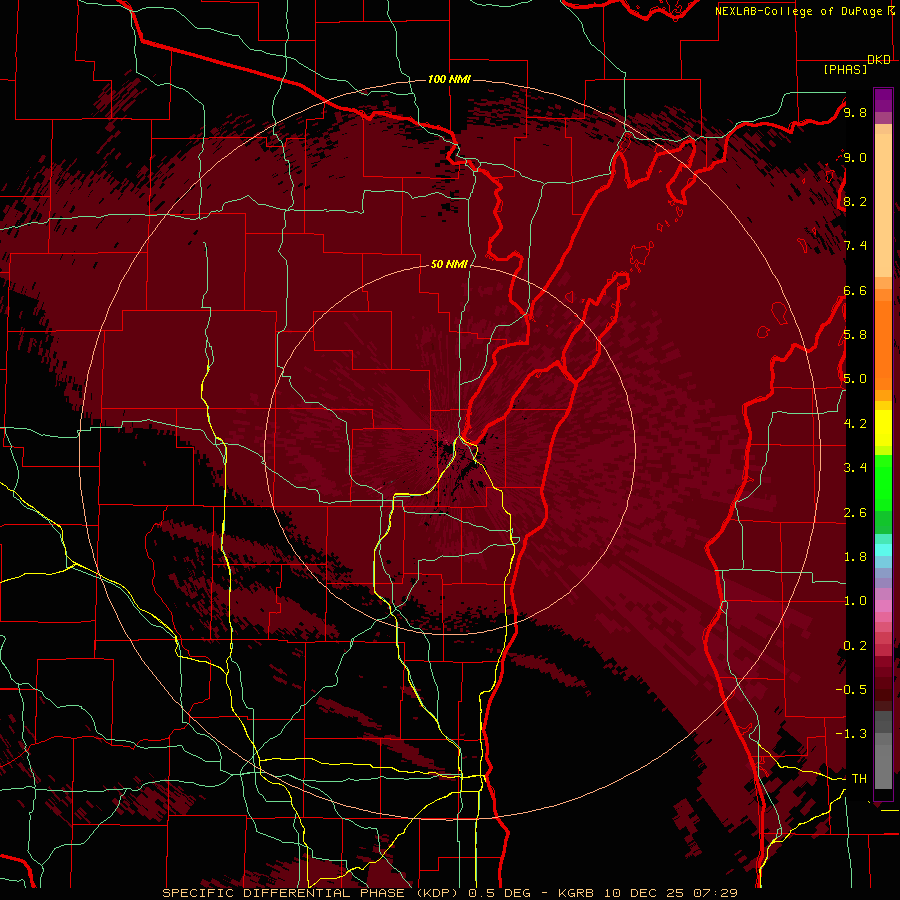The height and width of the screenshot is (900, 900).
Task: Click the [PHAS] label above the color scale
Action: click(845, 70)
